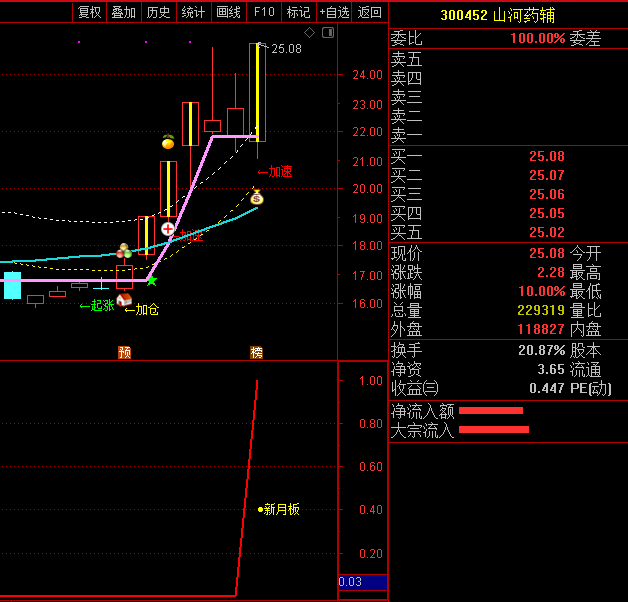Viewport: 628px width, 602px height.
Task: Click the money bag icon on chart
Action: 257,197
